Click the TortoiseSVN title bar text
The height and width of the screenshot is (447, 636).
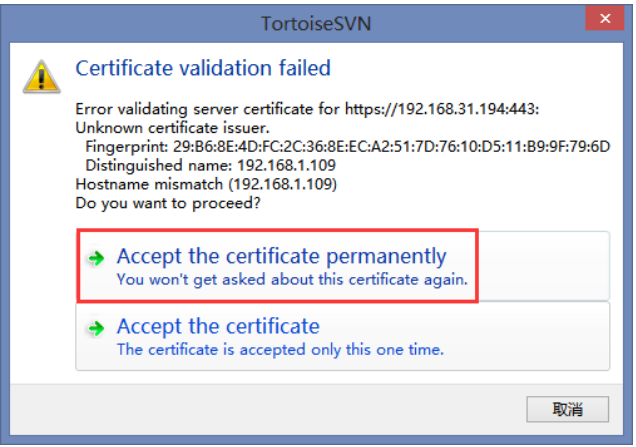click(316, 24)
